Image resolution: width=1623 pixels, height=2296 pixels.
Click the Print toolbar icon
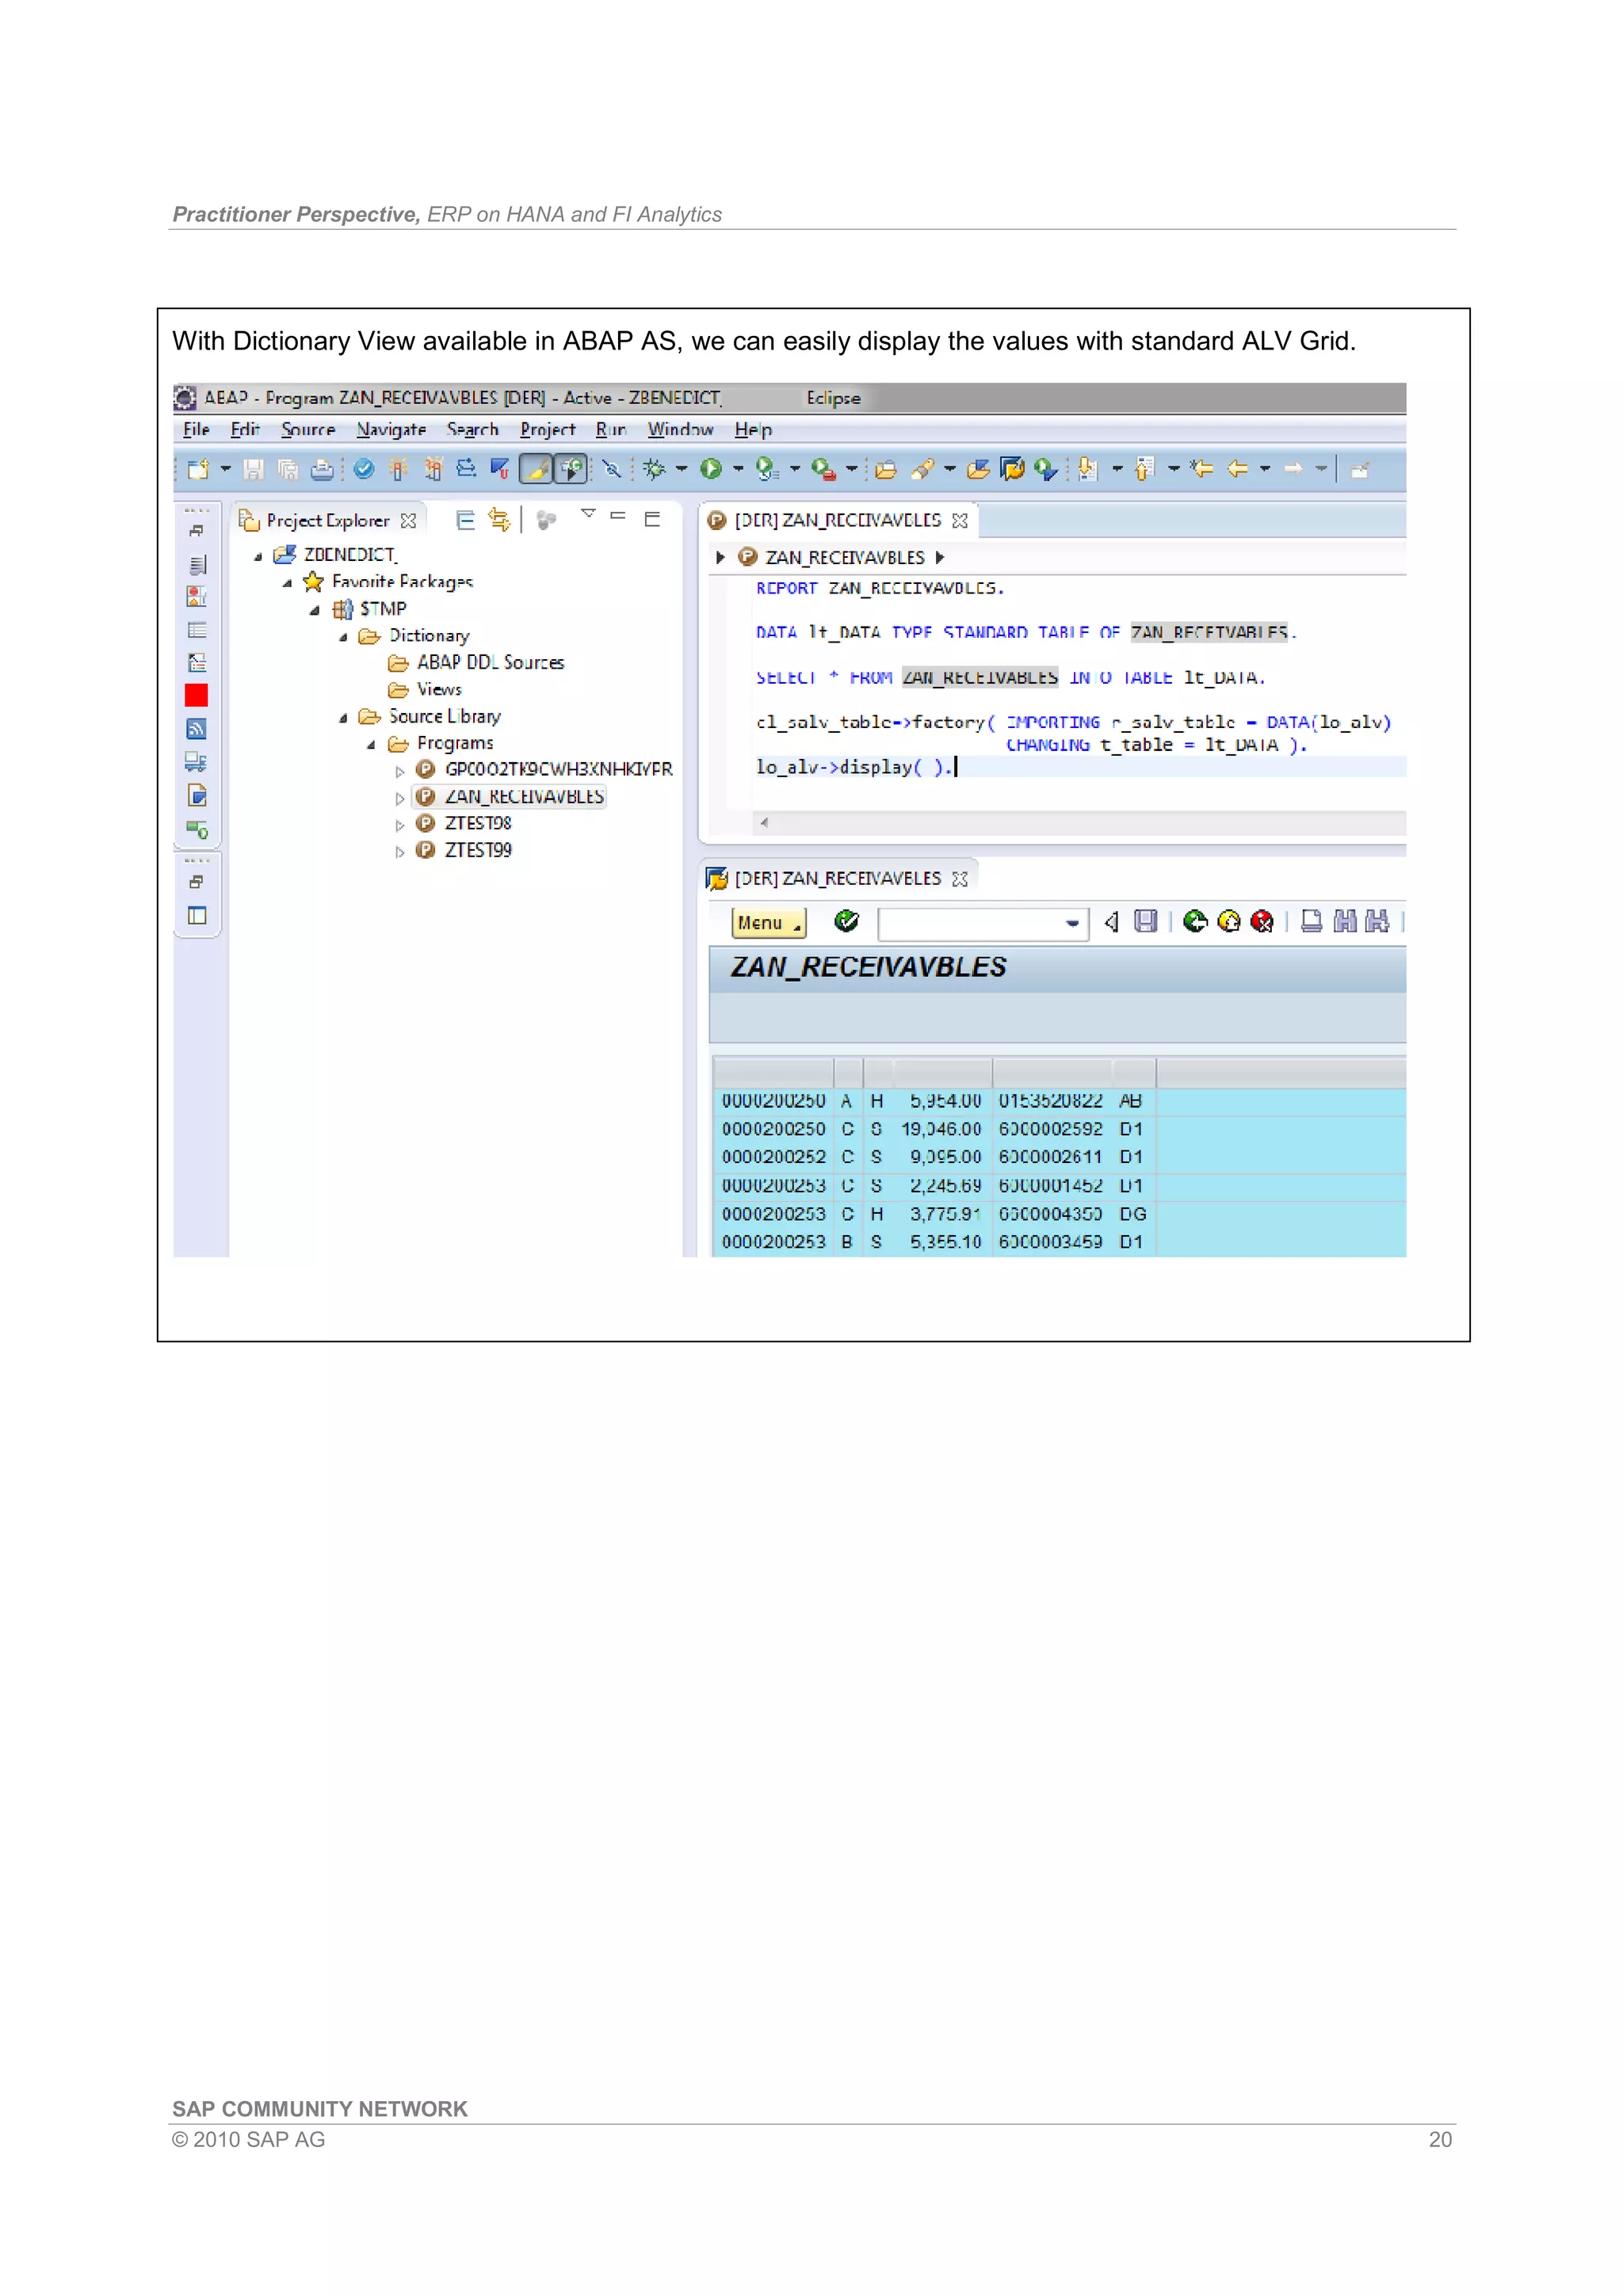(x=322, y=469)
